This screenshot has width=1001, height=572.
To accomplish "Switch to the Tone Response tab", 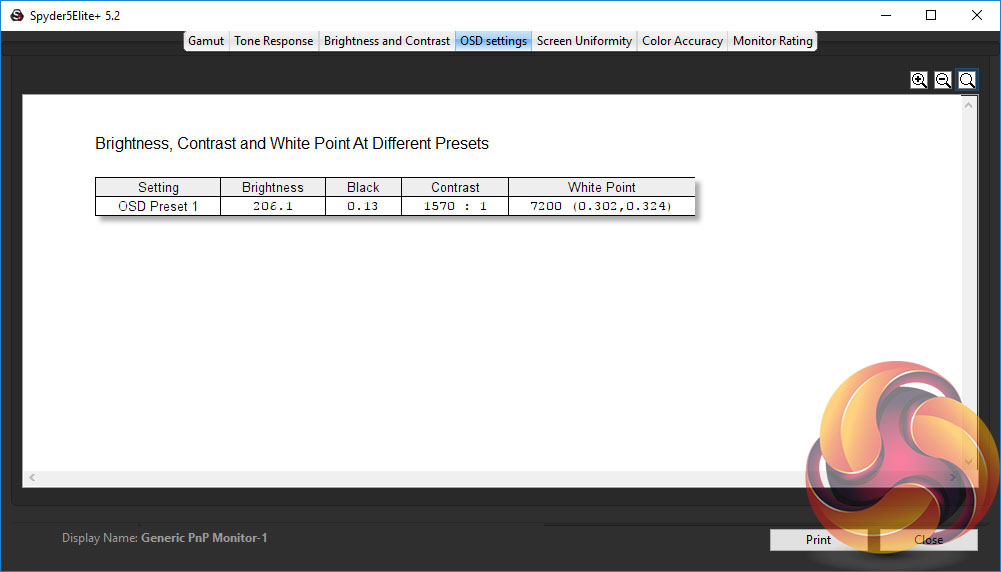I will click(x=273, y=41).
